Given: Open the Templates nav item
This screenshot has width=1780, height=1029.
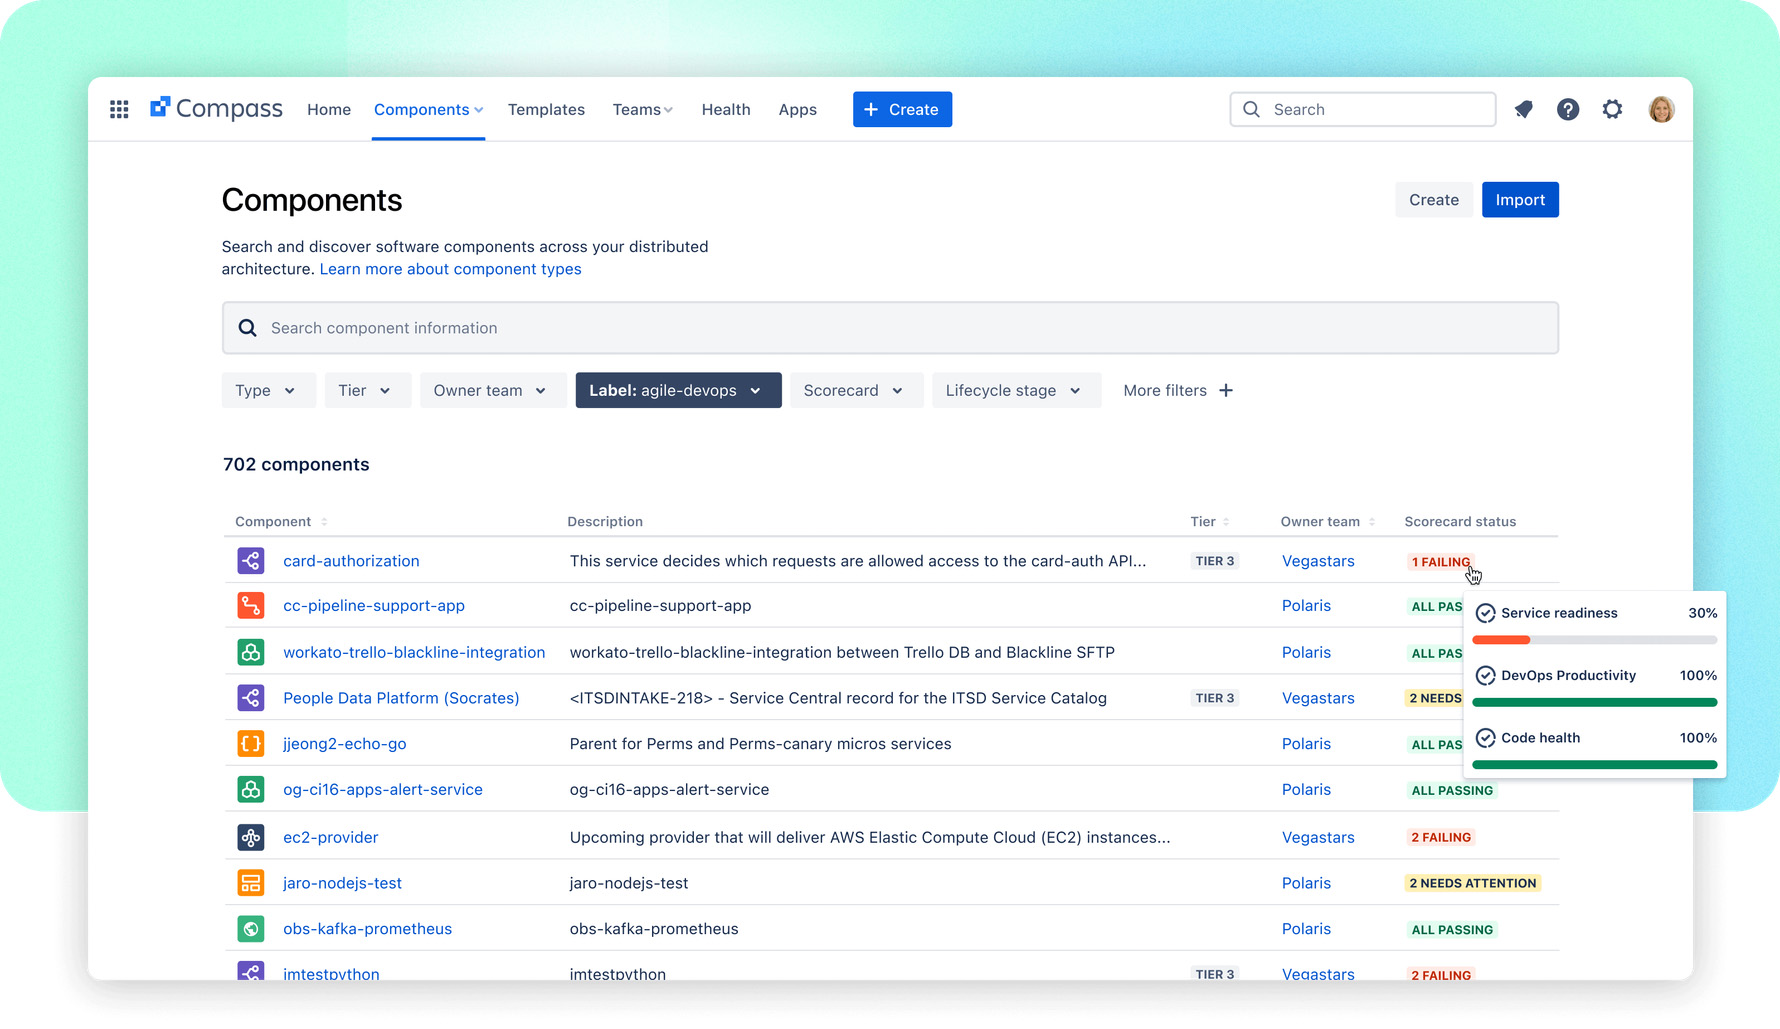Looking at the screenshot, I should tap(546, 109).
